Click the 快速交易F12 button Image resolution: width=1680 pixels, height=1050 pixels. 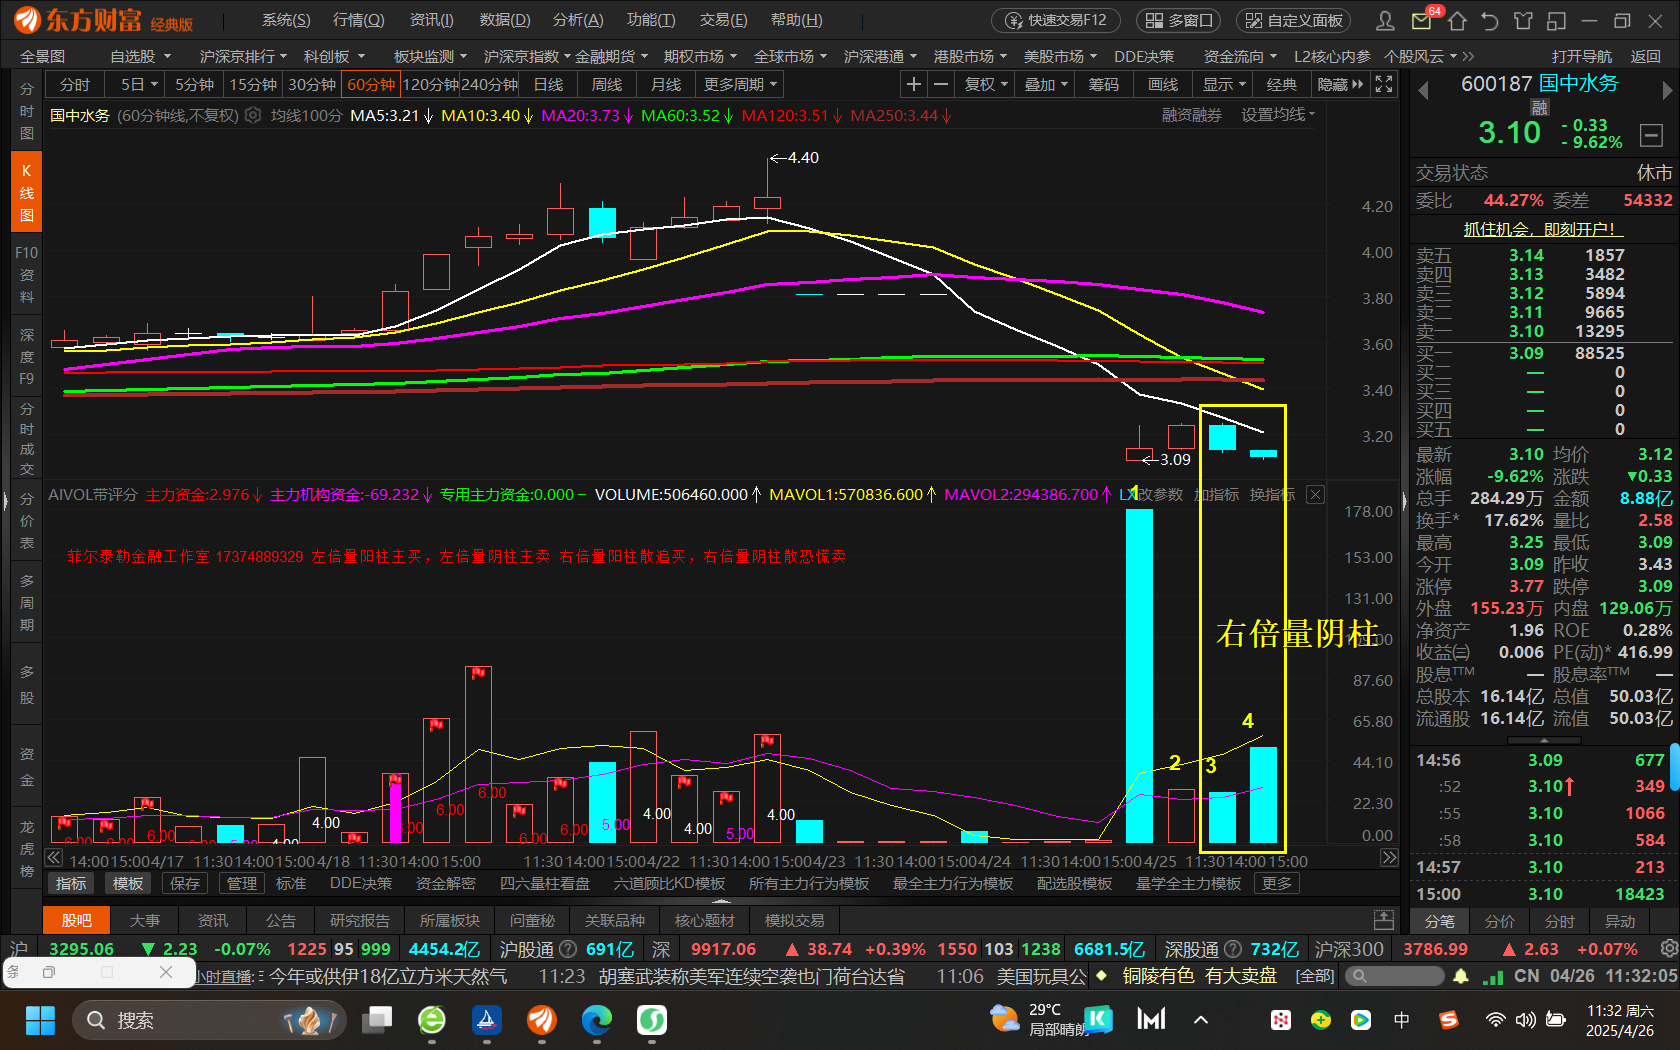[x=1056, y=20]
